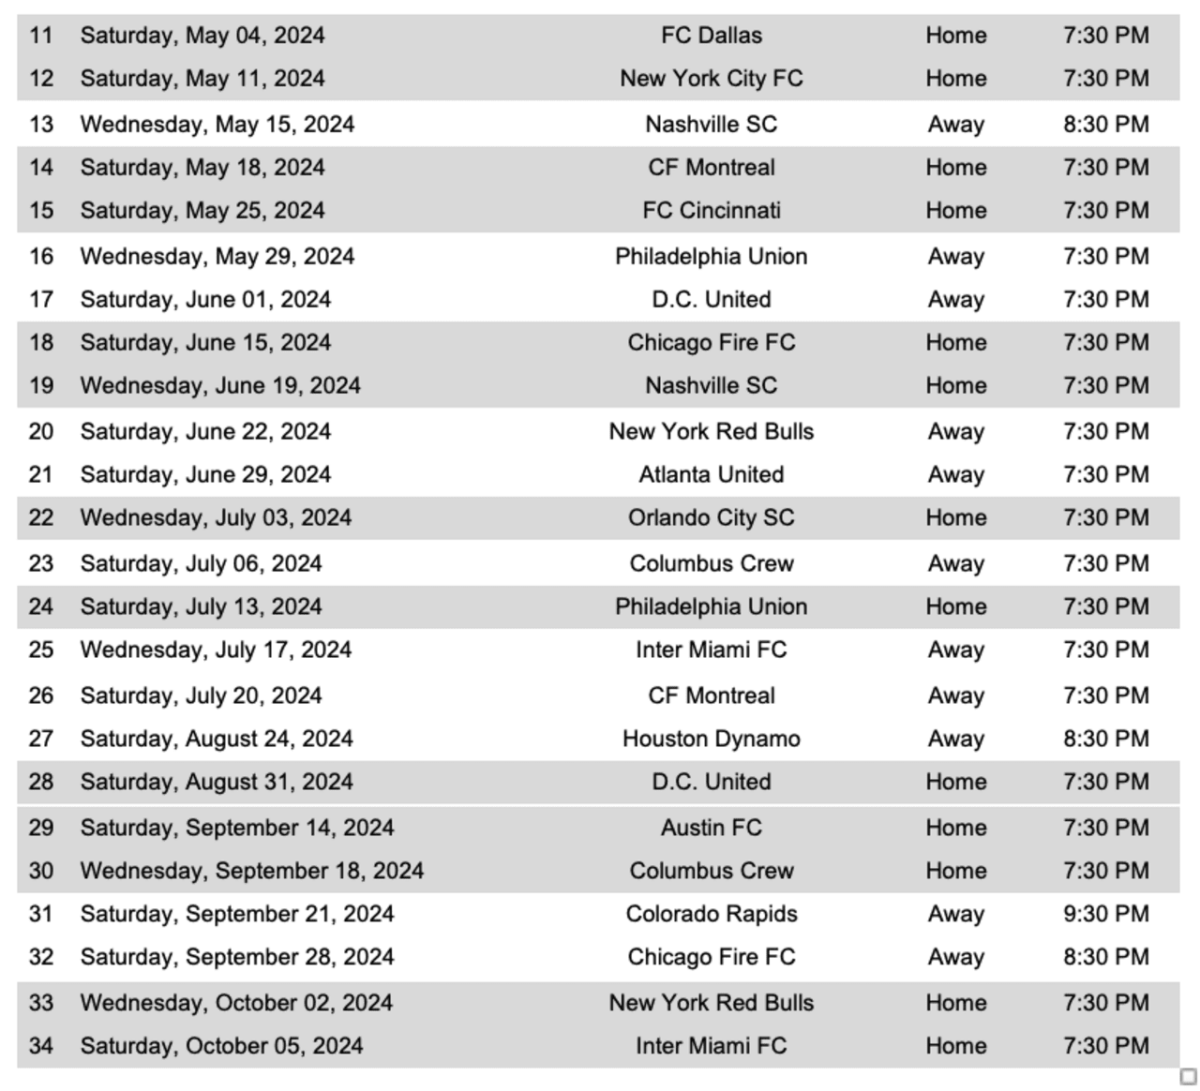Click match number 34 cell
The height and width of the screenshot is (1091, 1200).
pos(41,1046)
